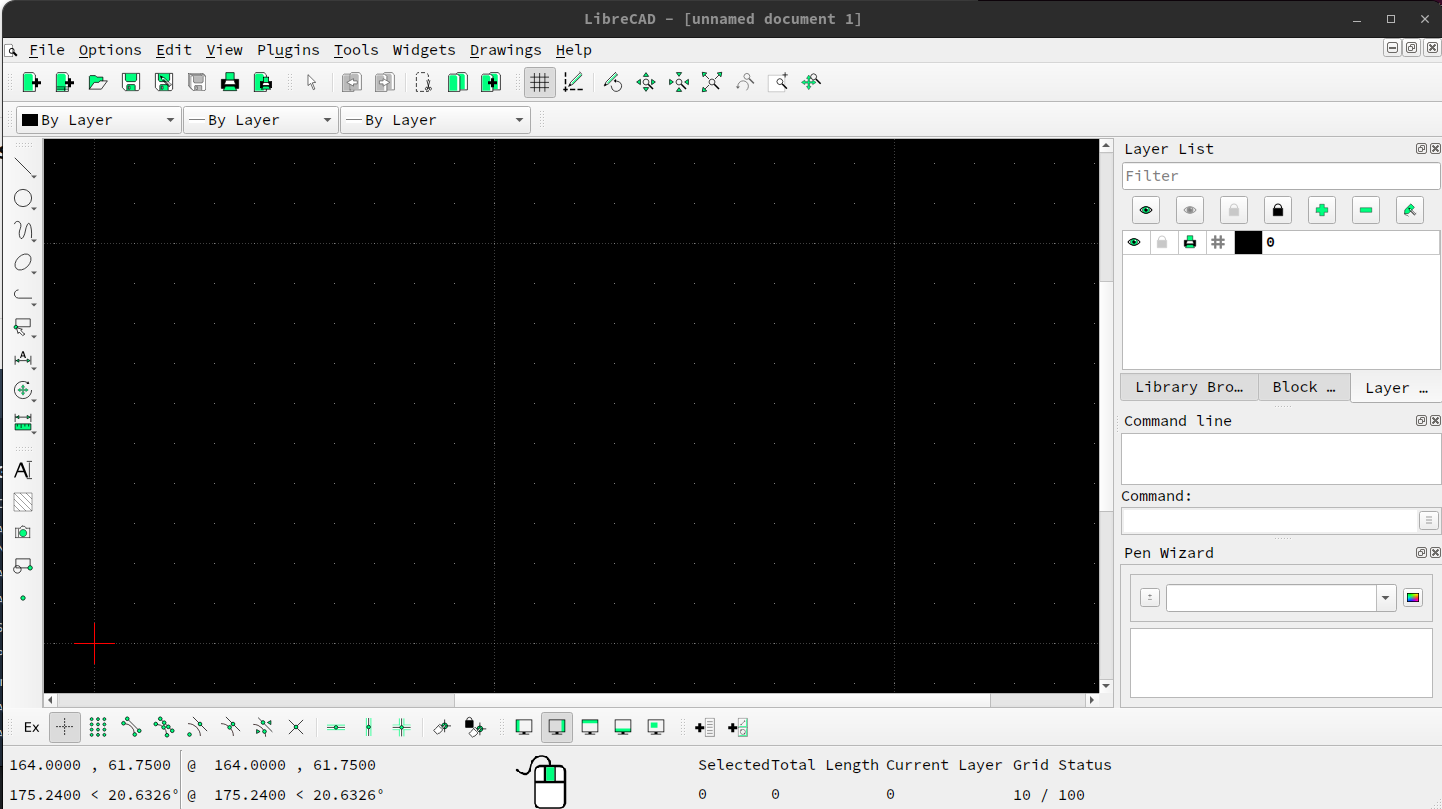Image resolution: width=1442 pixels, height=809 pixels.
Task: Print the drawing with the printer icon
Action: pyautogui.click(x=230, y=82)
